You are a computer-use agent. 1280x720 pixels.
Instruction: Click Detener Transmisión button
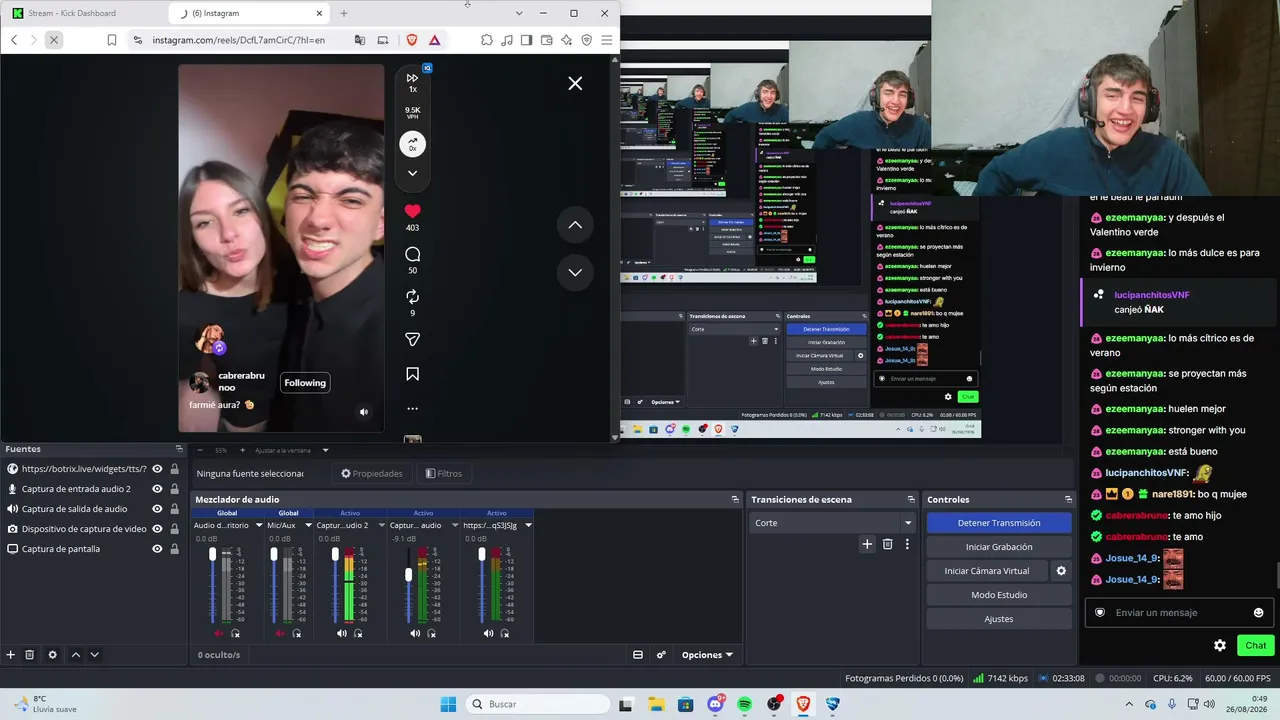pyautogui.click(x=999, y=523)
